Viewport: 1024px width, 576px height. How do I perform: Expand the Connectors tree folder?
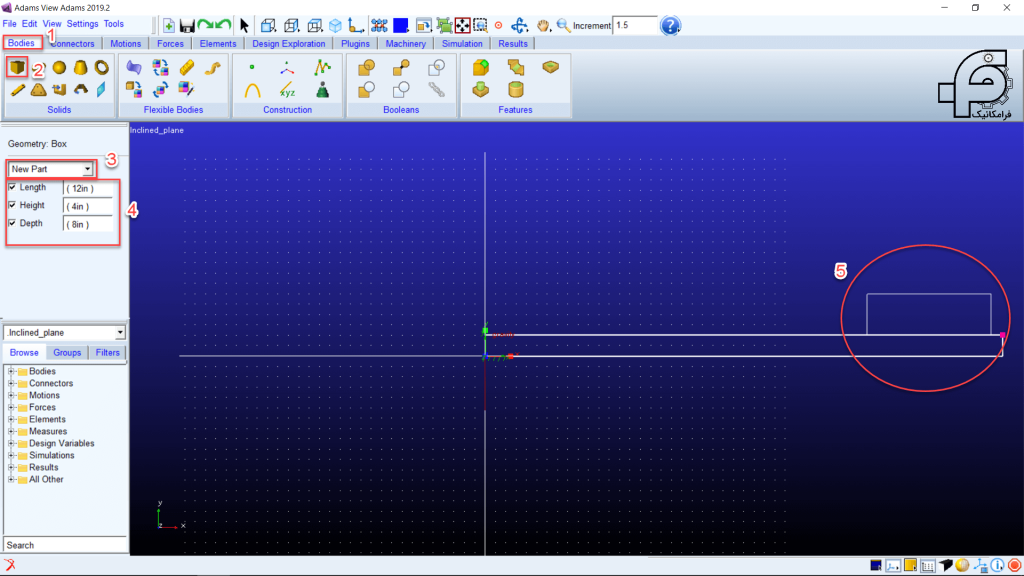(10, 383)
